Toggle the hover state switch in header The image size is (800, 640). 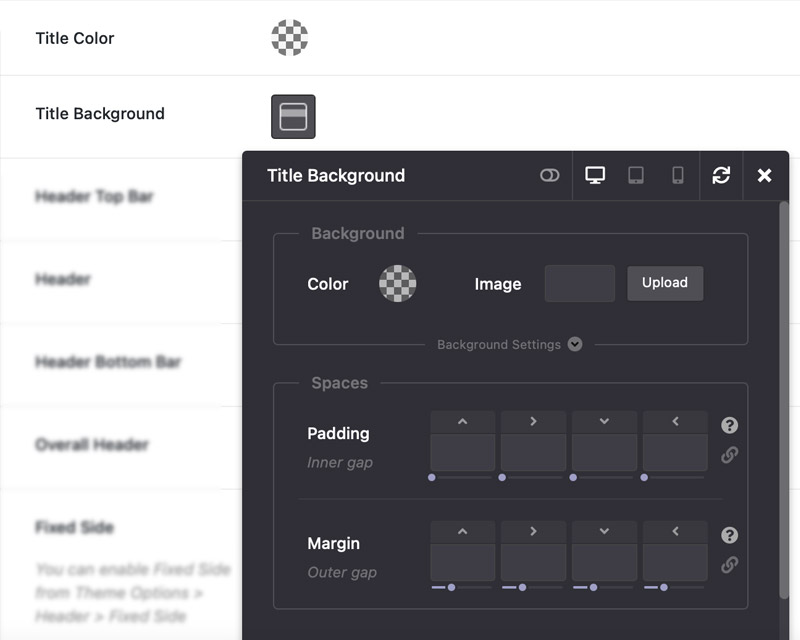549,175
